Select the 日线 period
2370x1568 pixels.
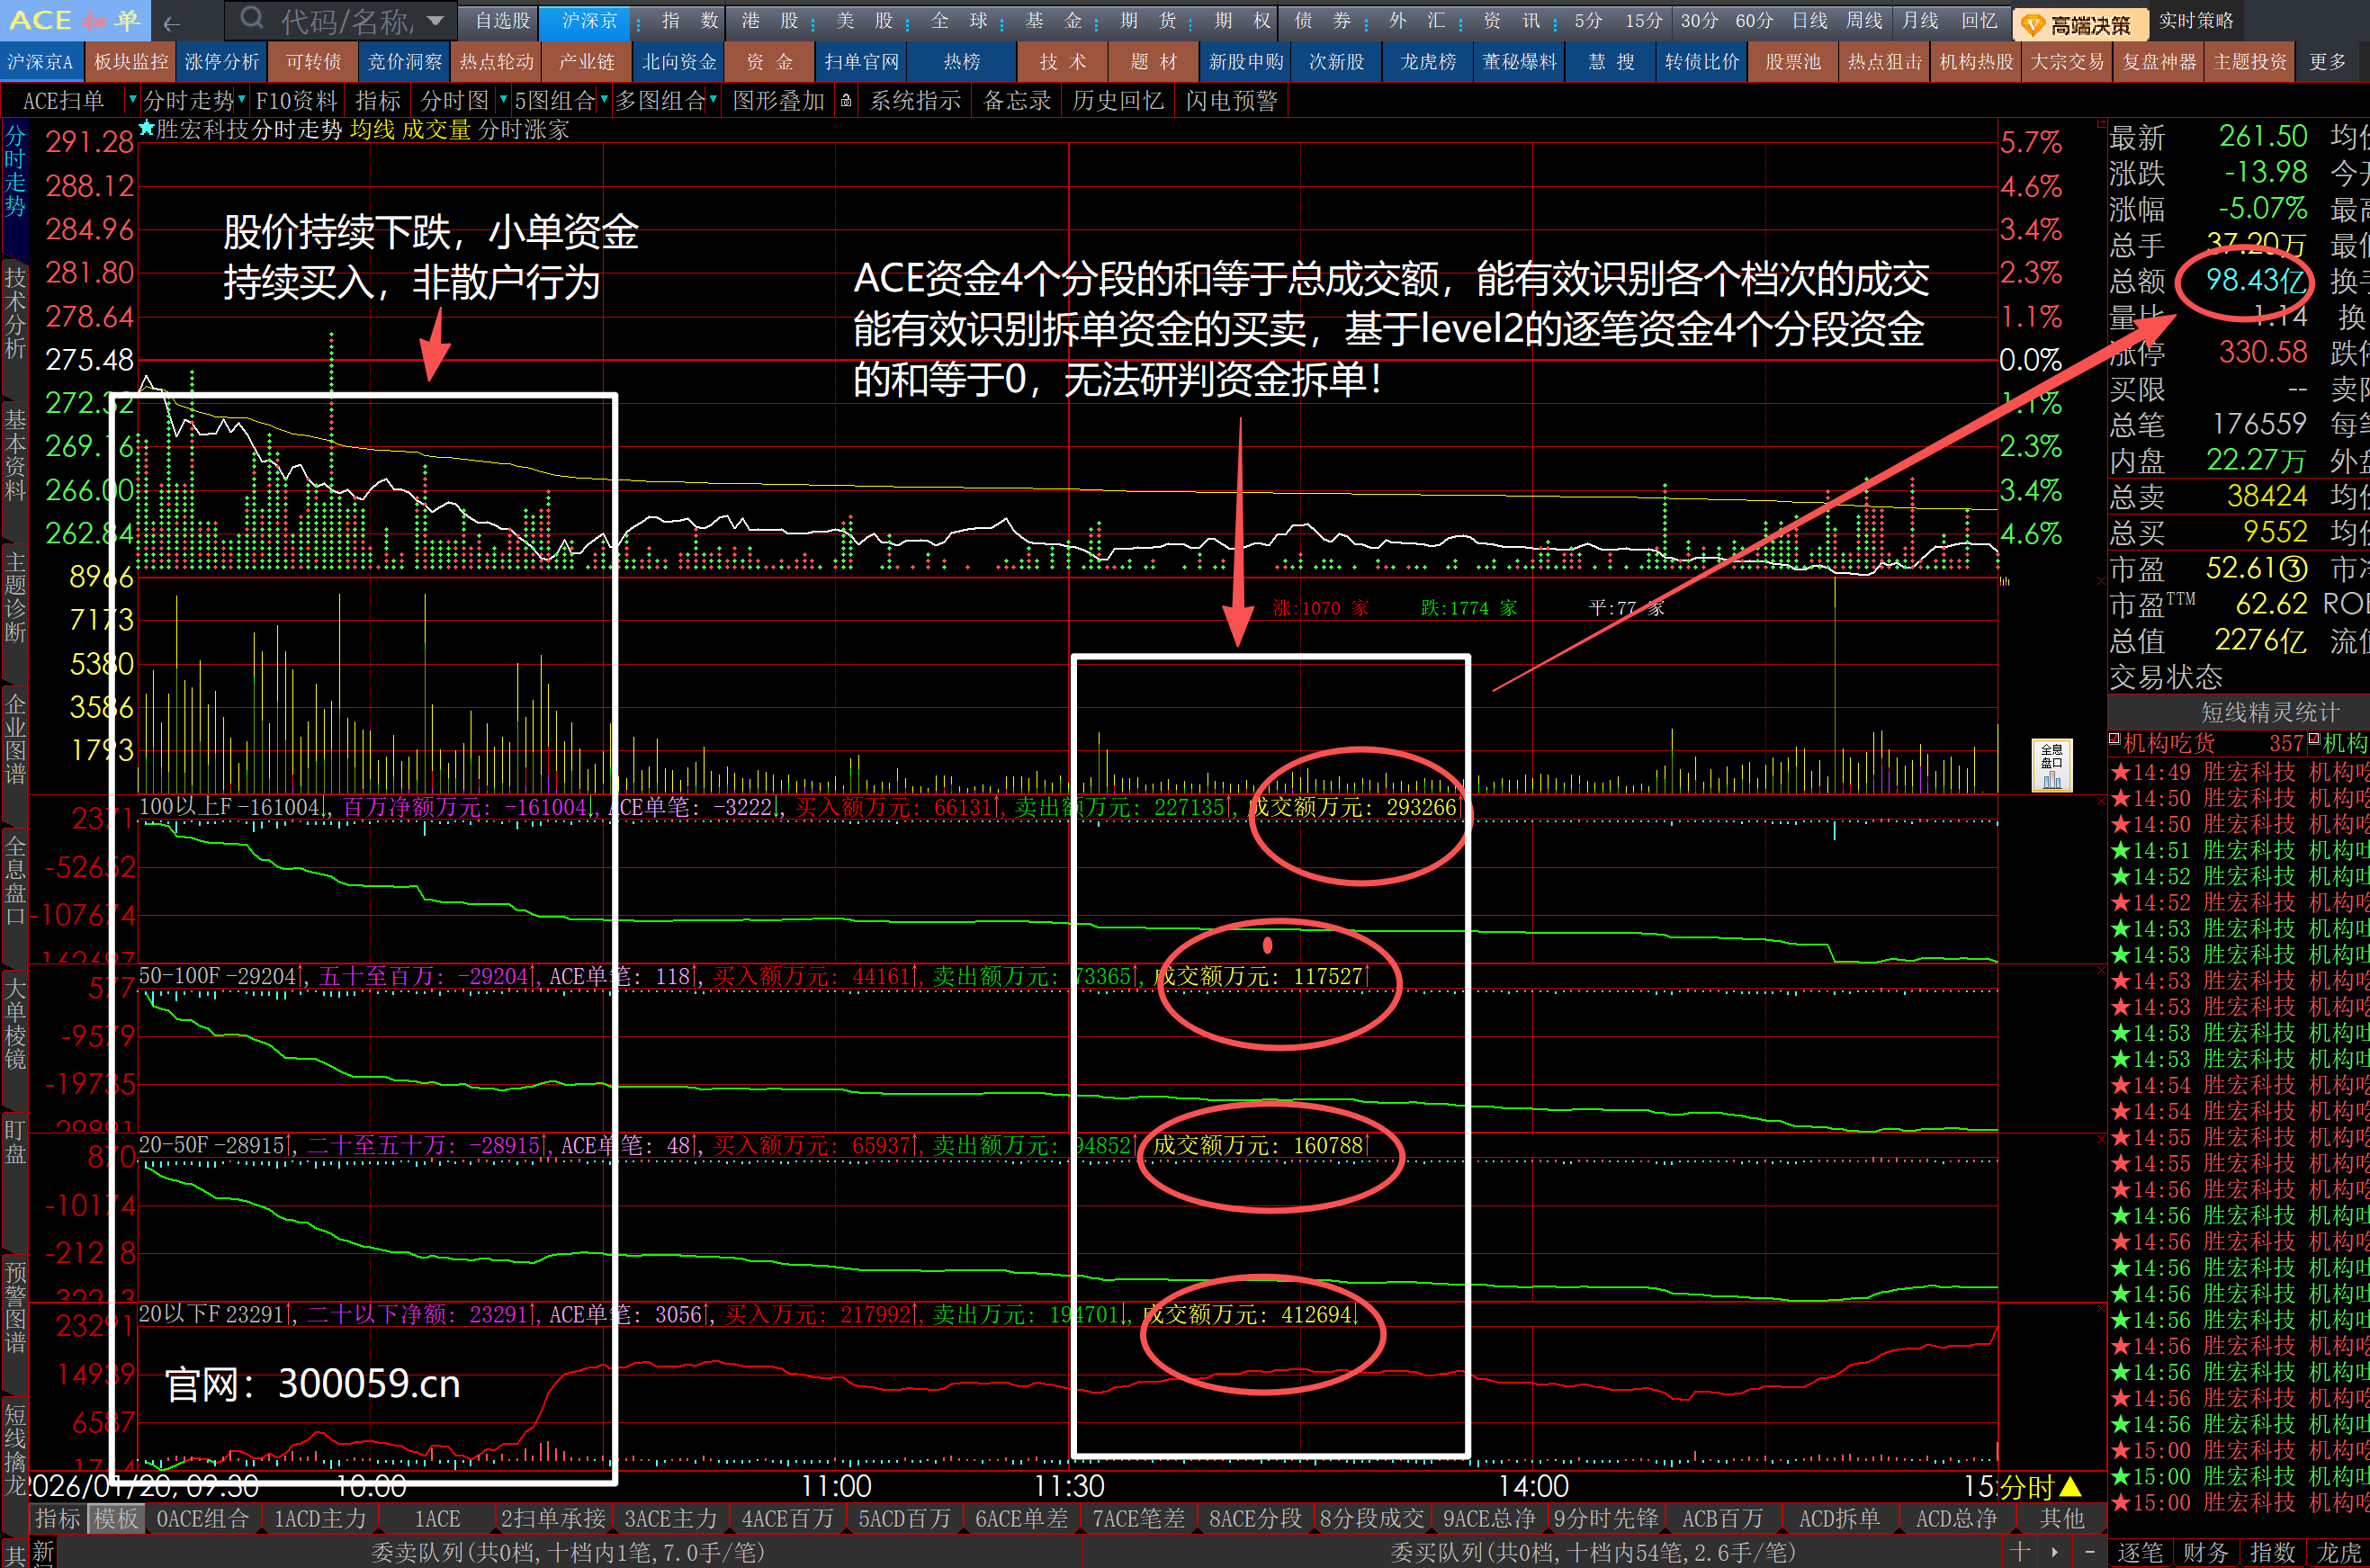click(x=1809, y=21)
